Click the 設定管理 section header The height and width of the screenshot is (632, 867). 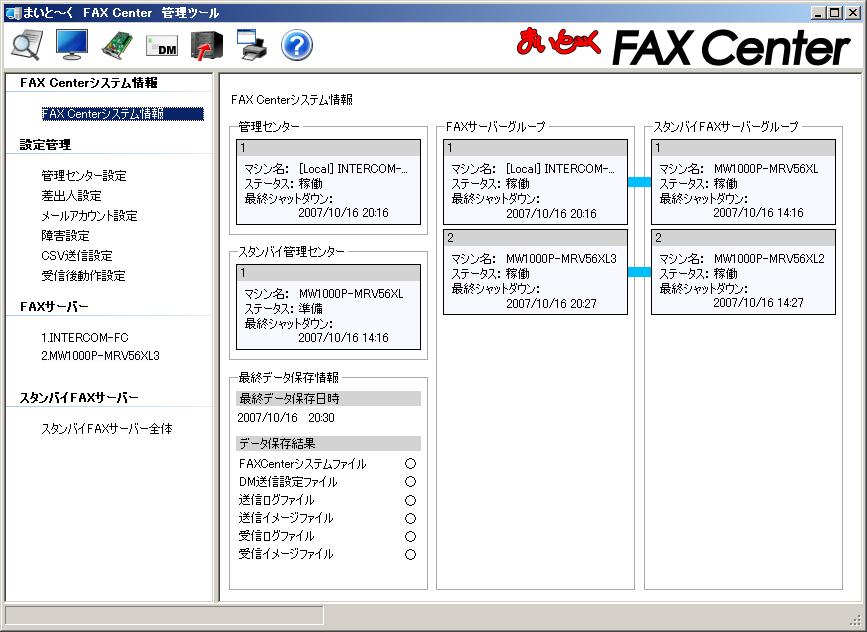pyautogui.click(x=45, y=145)
